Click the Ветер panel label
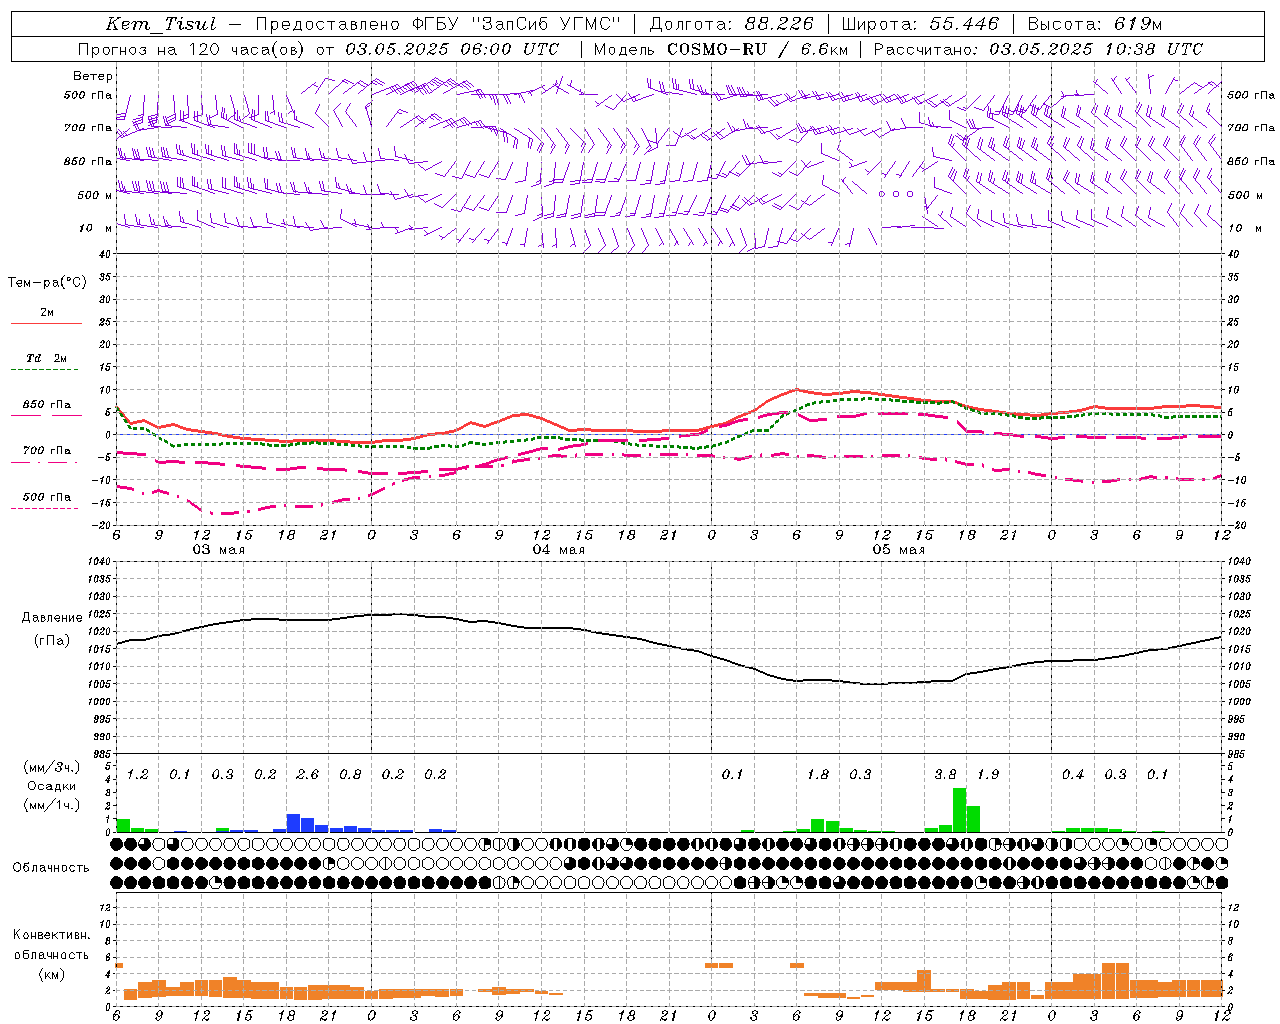 coord(93,76)
